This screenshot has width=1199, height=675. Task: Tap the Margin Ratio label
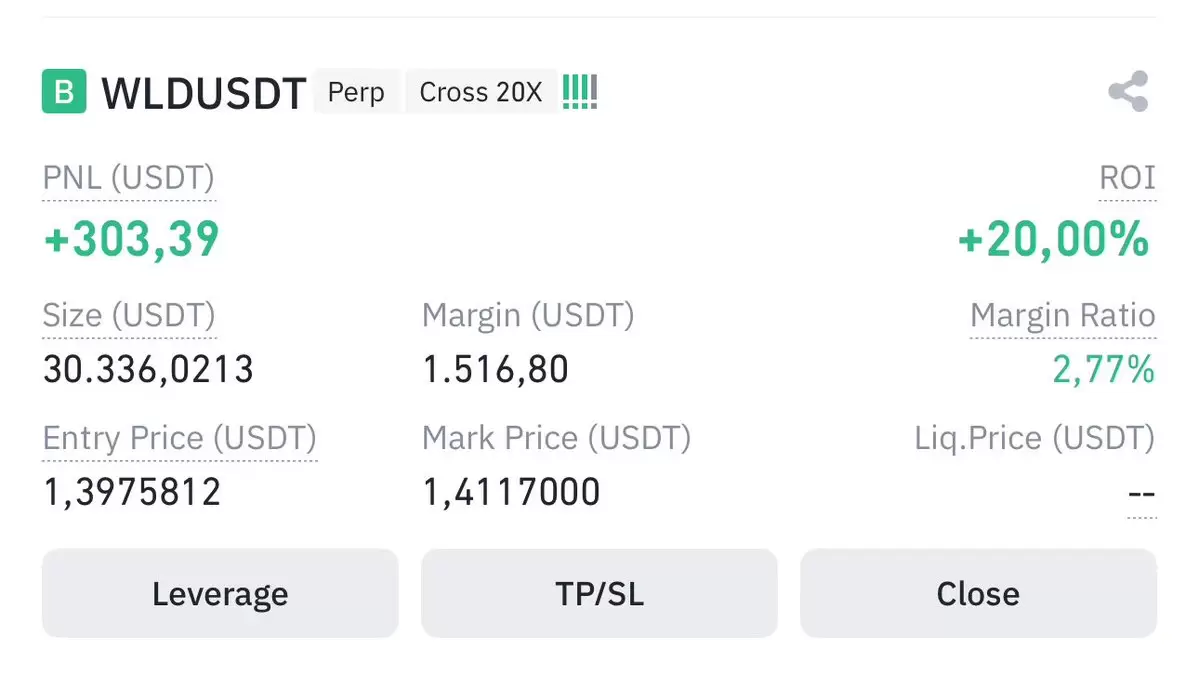click(x=1063, y=316)
